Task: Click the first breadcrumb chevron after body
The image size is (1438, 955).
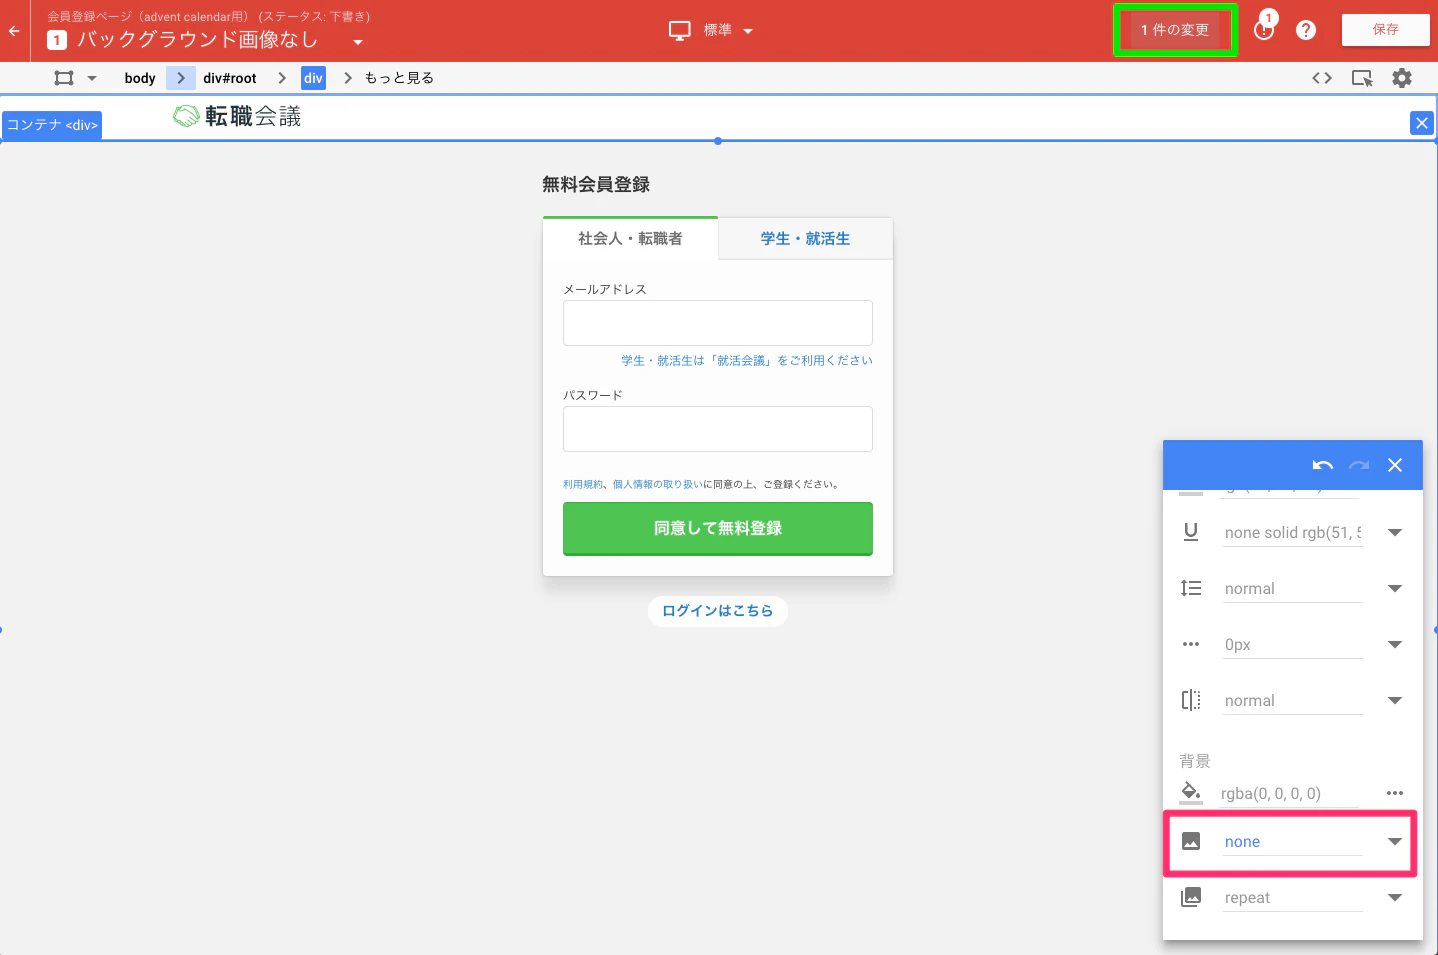Action: [x=181, y=78]
